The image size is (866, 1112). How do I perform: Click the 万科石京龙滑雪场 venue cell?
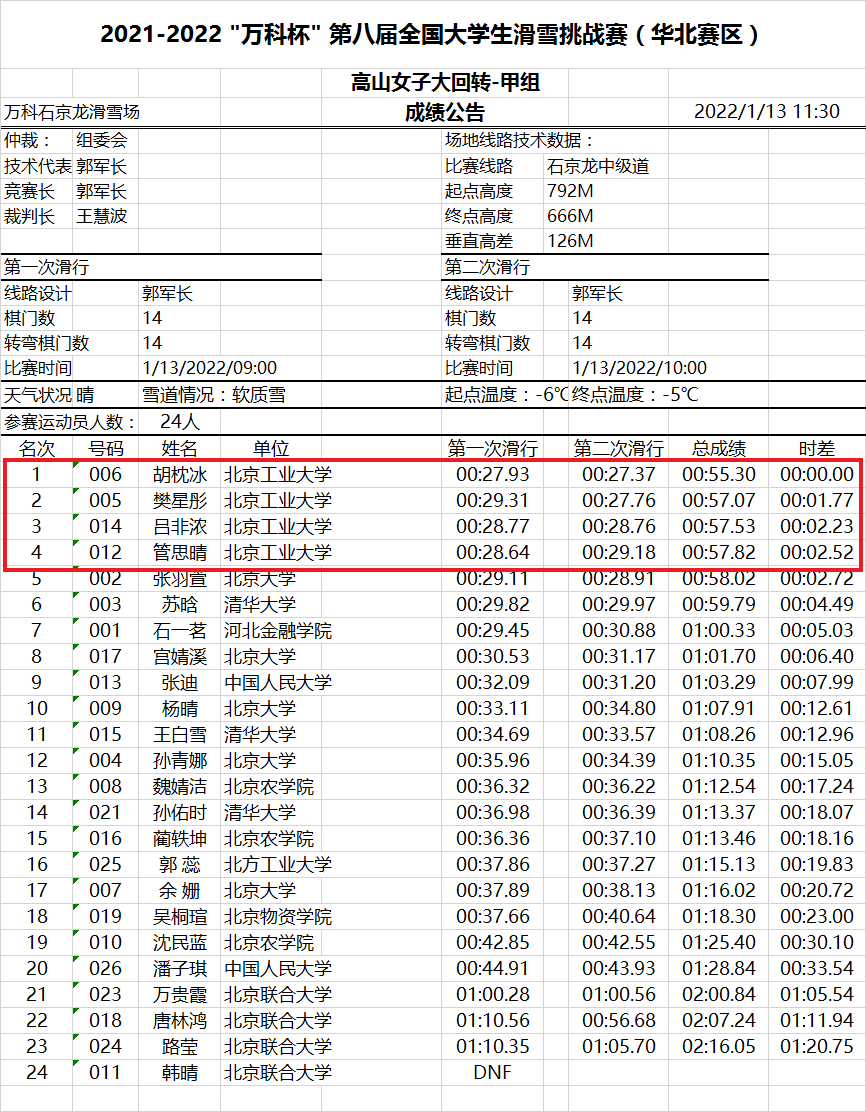[72, 112]
